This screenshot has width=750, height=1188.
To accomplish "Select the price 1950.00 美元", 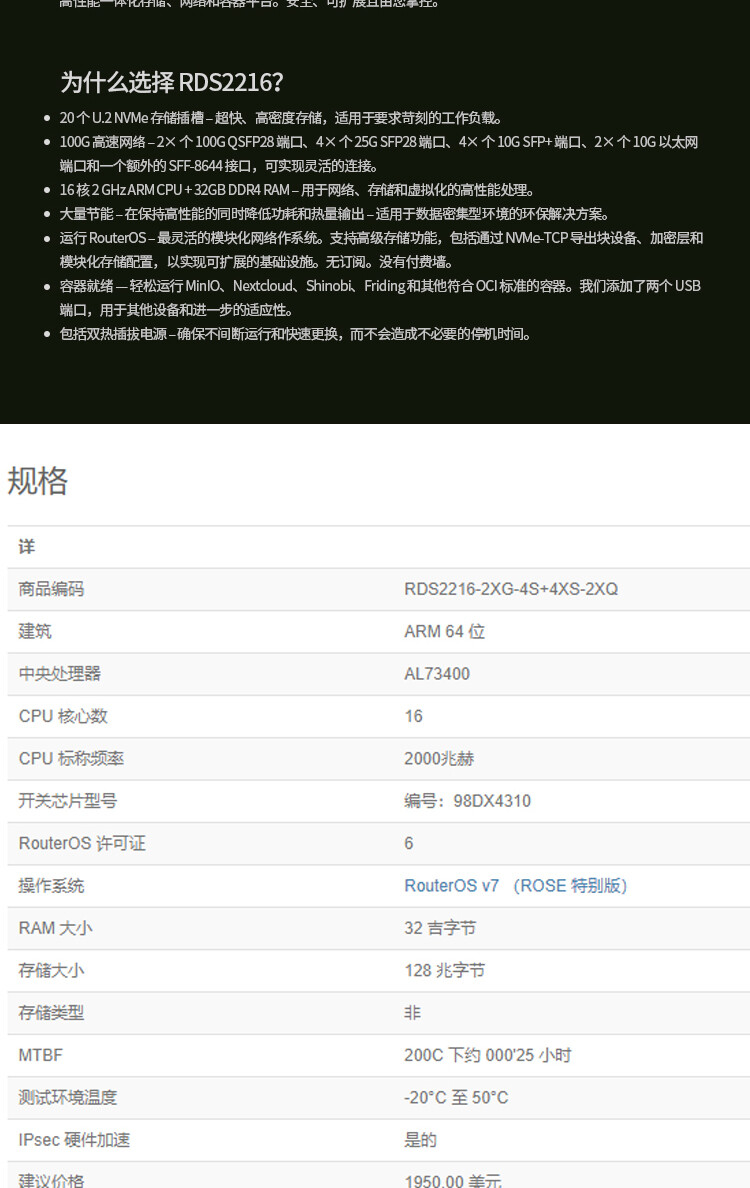I will coord(453,1180).
